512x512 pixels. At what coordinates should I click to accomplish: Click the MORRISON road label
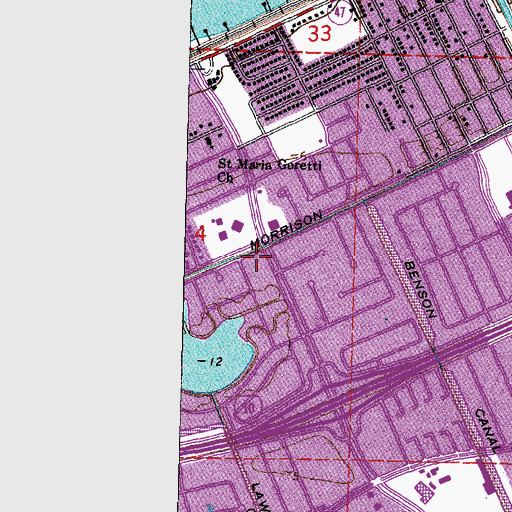287,230
